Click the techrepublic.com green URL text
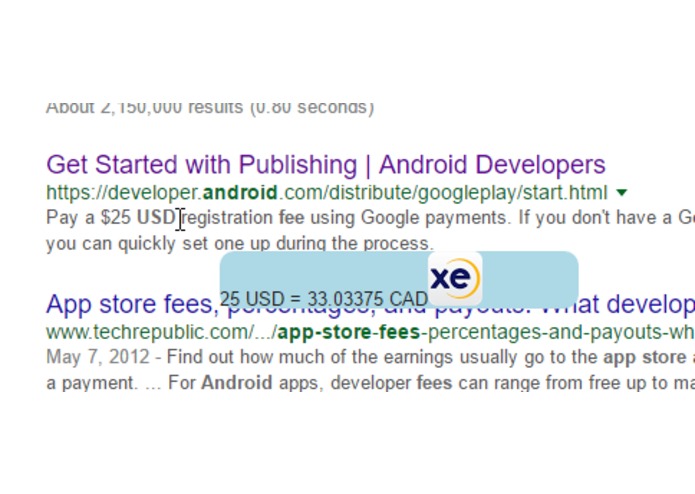This screenshot has width=695, height=494. coord(370,332)
